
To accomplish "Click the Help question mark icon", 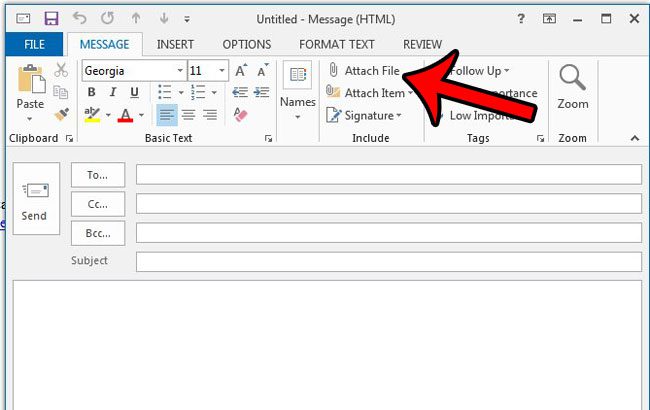I will (x=521, y=19).
